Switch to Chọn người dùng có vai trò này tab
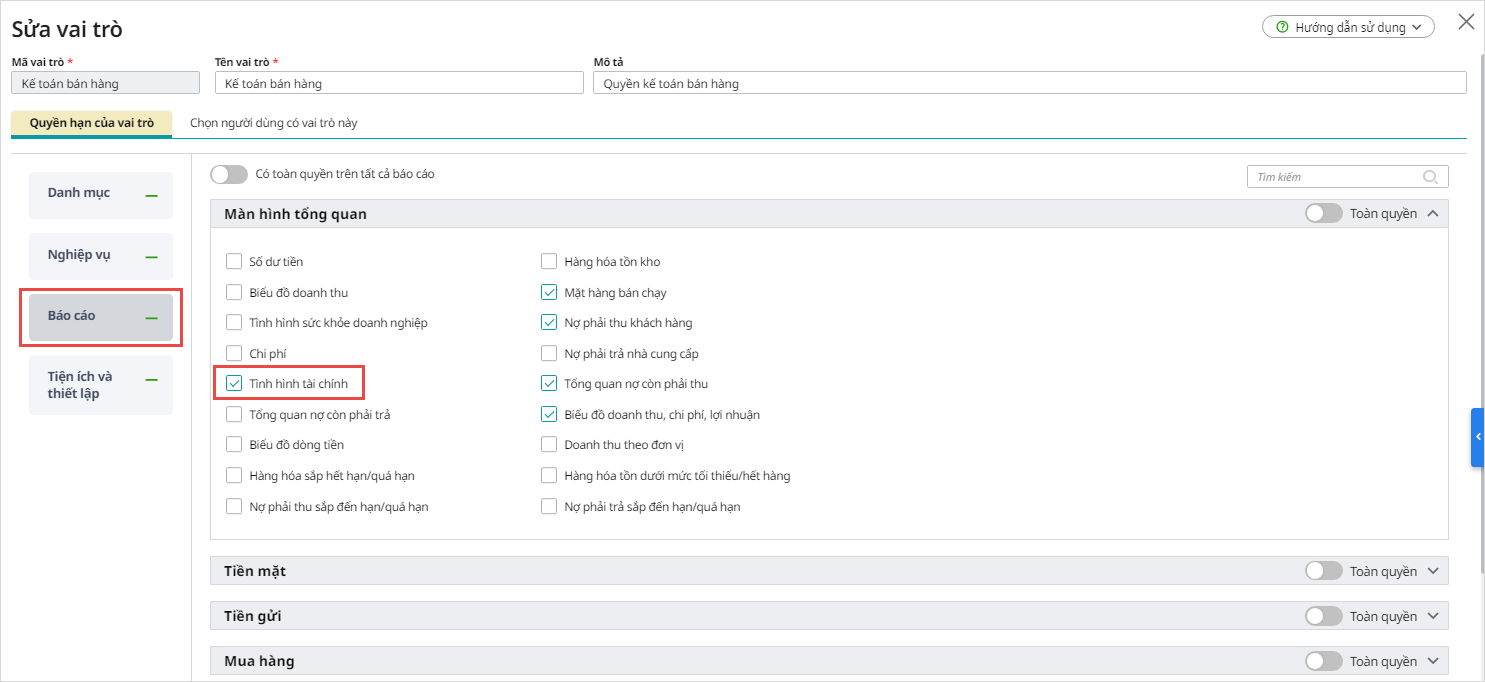The height and width of the screenshot is (682, 1485). pyautogui.click(x=274, y=124)
